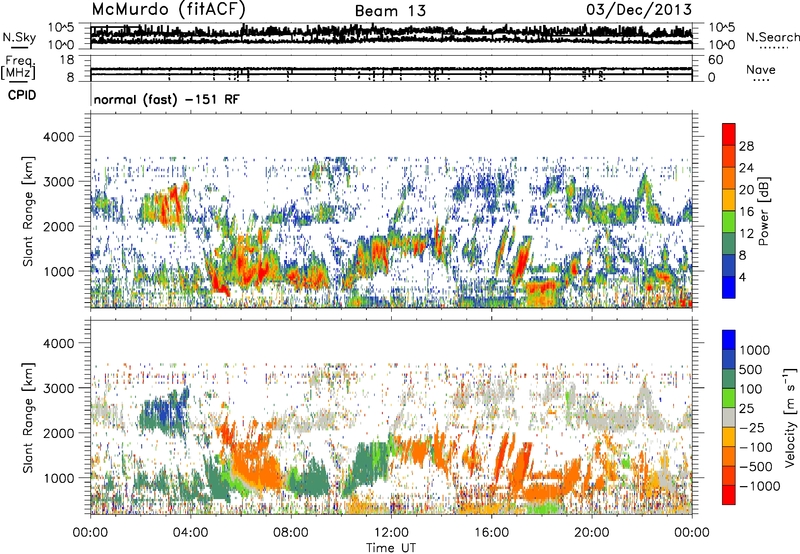The image size is (800, 554).
Task: Click the -1000 value on Velocity colorbar
Action: pyautogui.click(x=759, y=486)
